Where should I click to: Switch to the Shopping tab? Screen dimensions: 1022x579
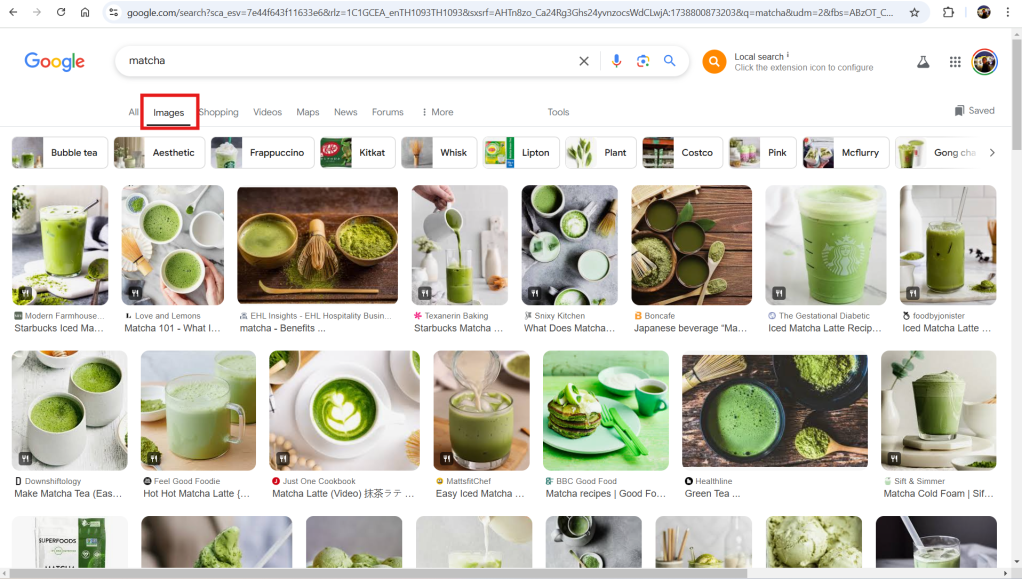(x=218, y=112)
